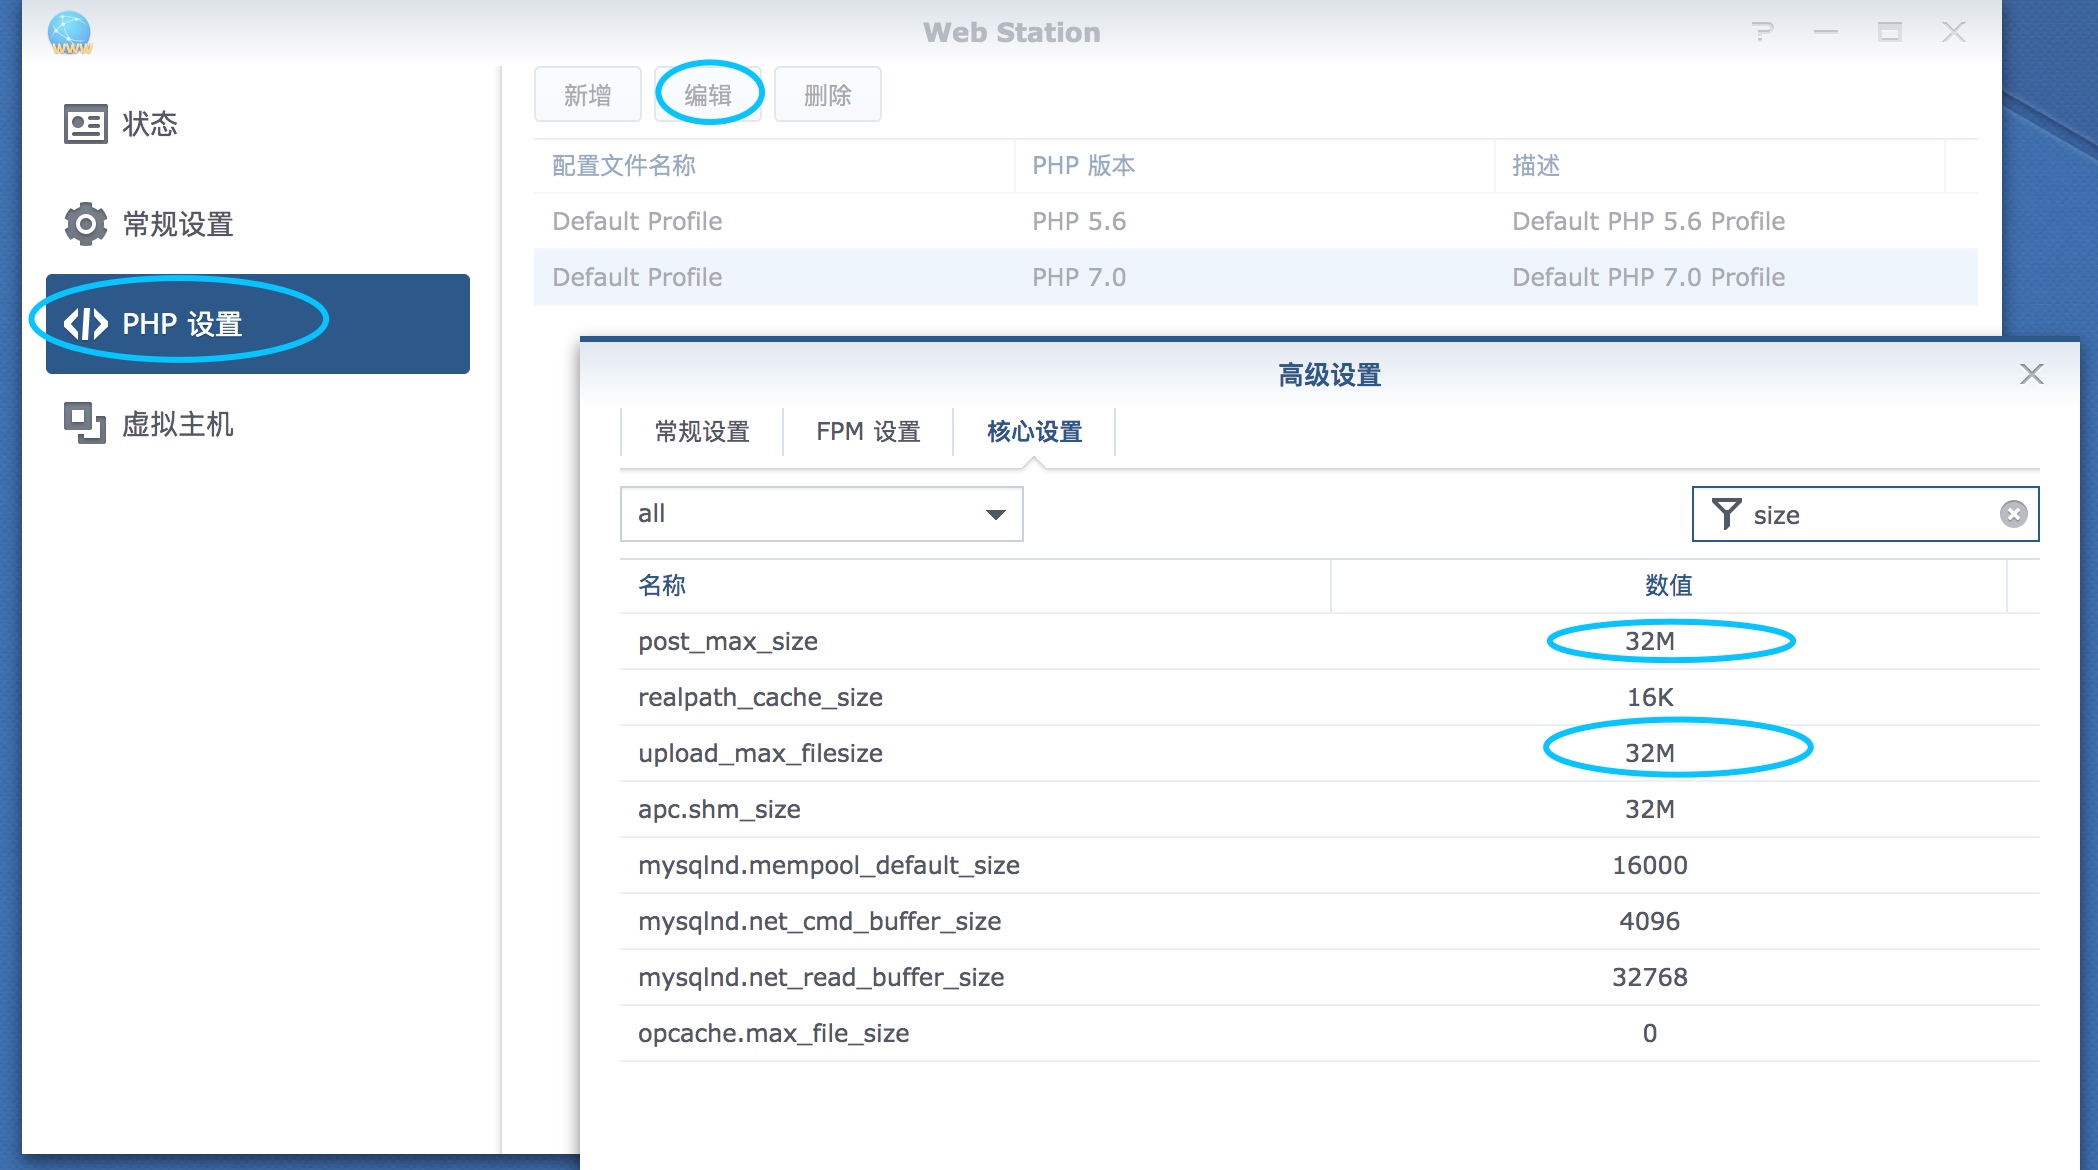The width and height of the screenshot is (2098, 1170).
Task: Click the Default PHP 7.0 Profile description
Action: click(1648, 277)
